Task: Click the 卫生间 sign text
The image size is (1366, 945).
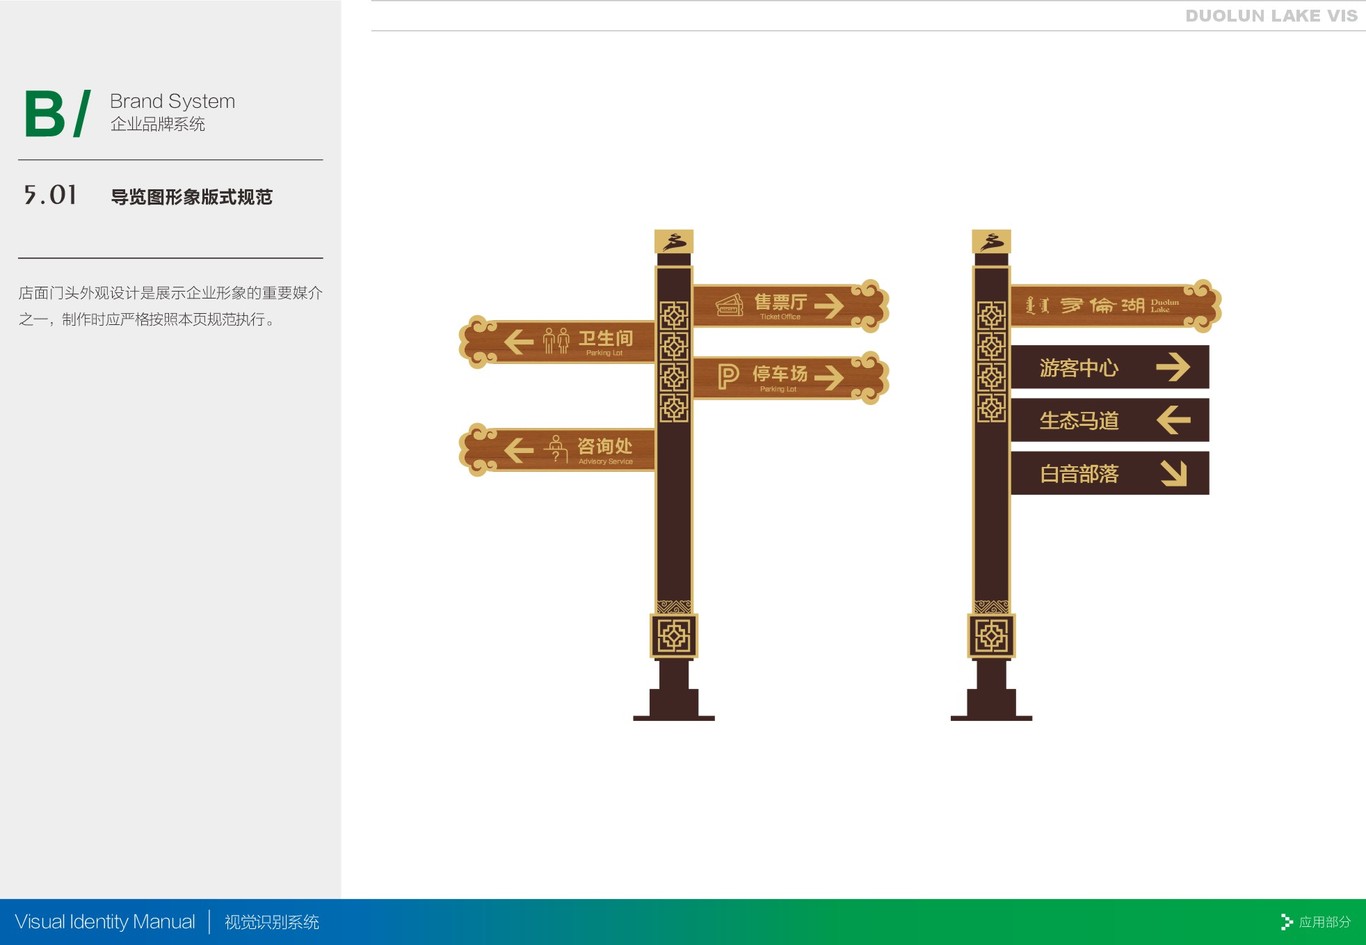Action: pyautogui.click(x=605, y=338)
